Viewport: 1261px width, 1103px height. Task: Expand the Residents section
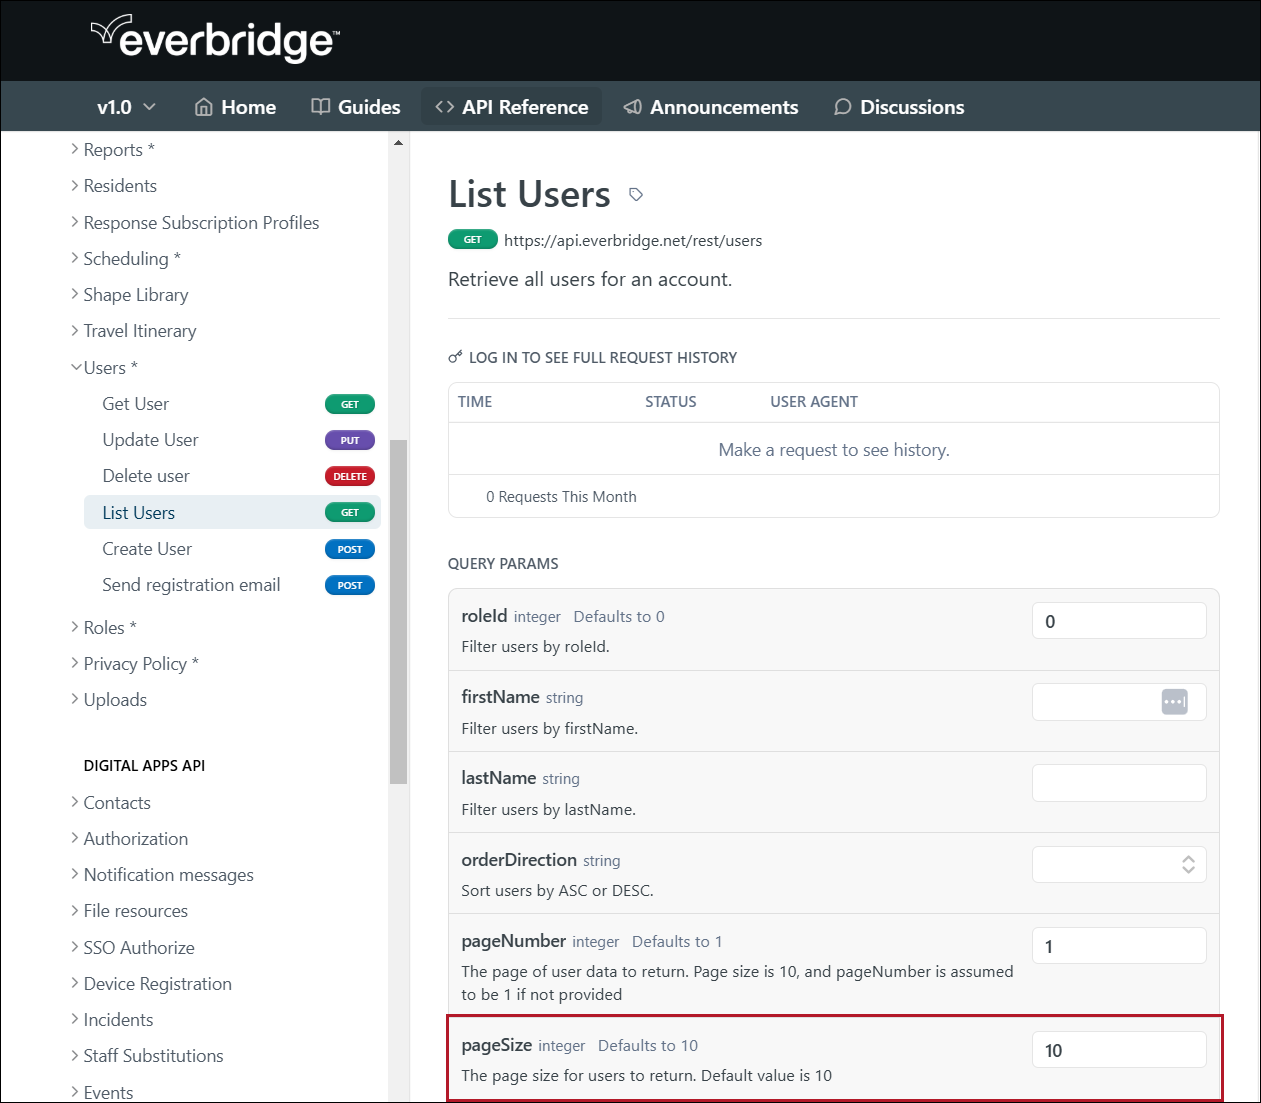point(114,186)
